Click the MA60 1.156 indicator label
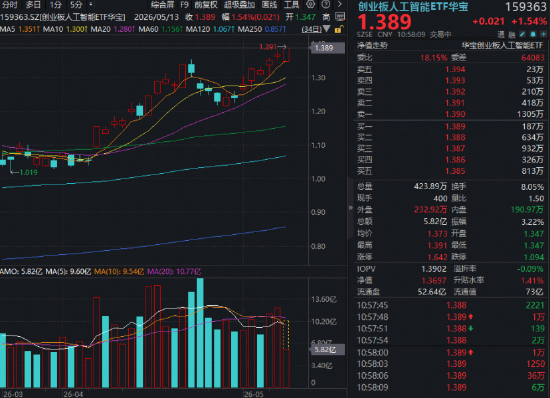Screen dimensions: 550x398 pos(160,29)
